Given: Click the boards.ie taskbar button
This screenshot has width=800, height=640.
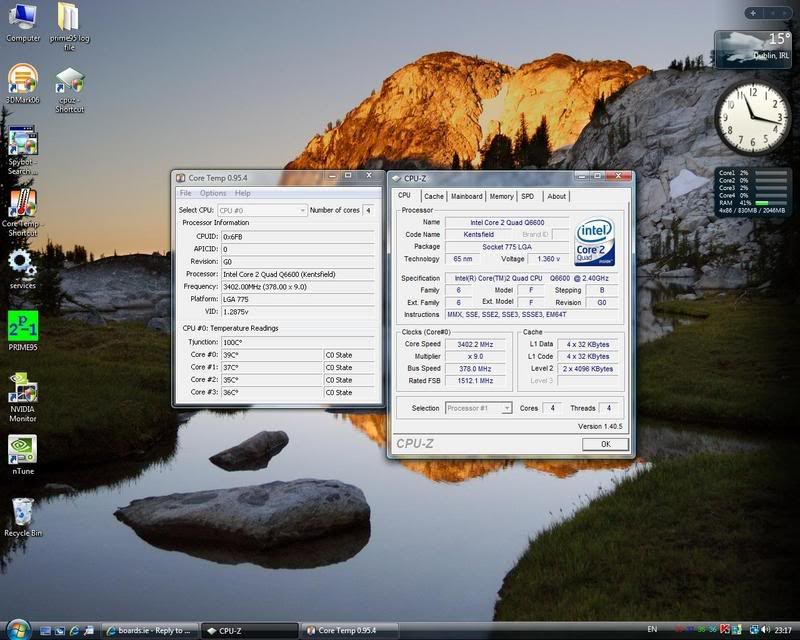Looking at the screenshot, I should tap(149, 631).
